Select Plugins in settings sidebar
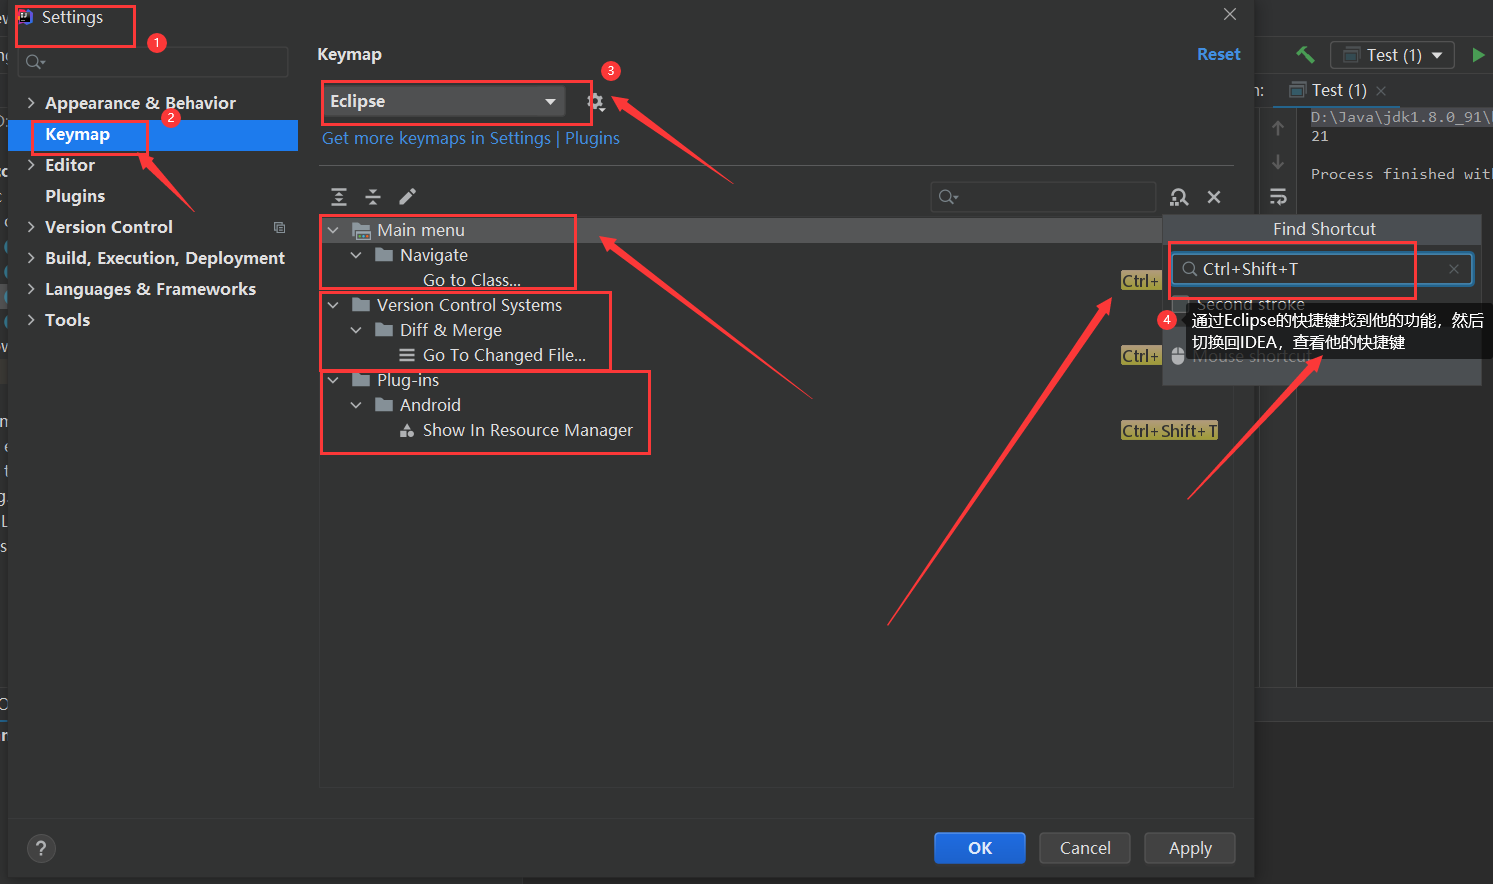Image resolution: width=1493 pixels, height=884 pixels. tap(75, 196)
